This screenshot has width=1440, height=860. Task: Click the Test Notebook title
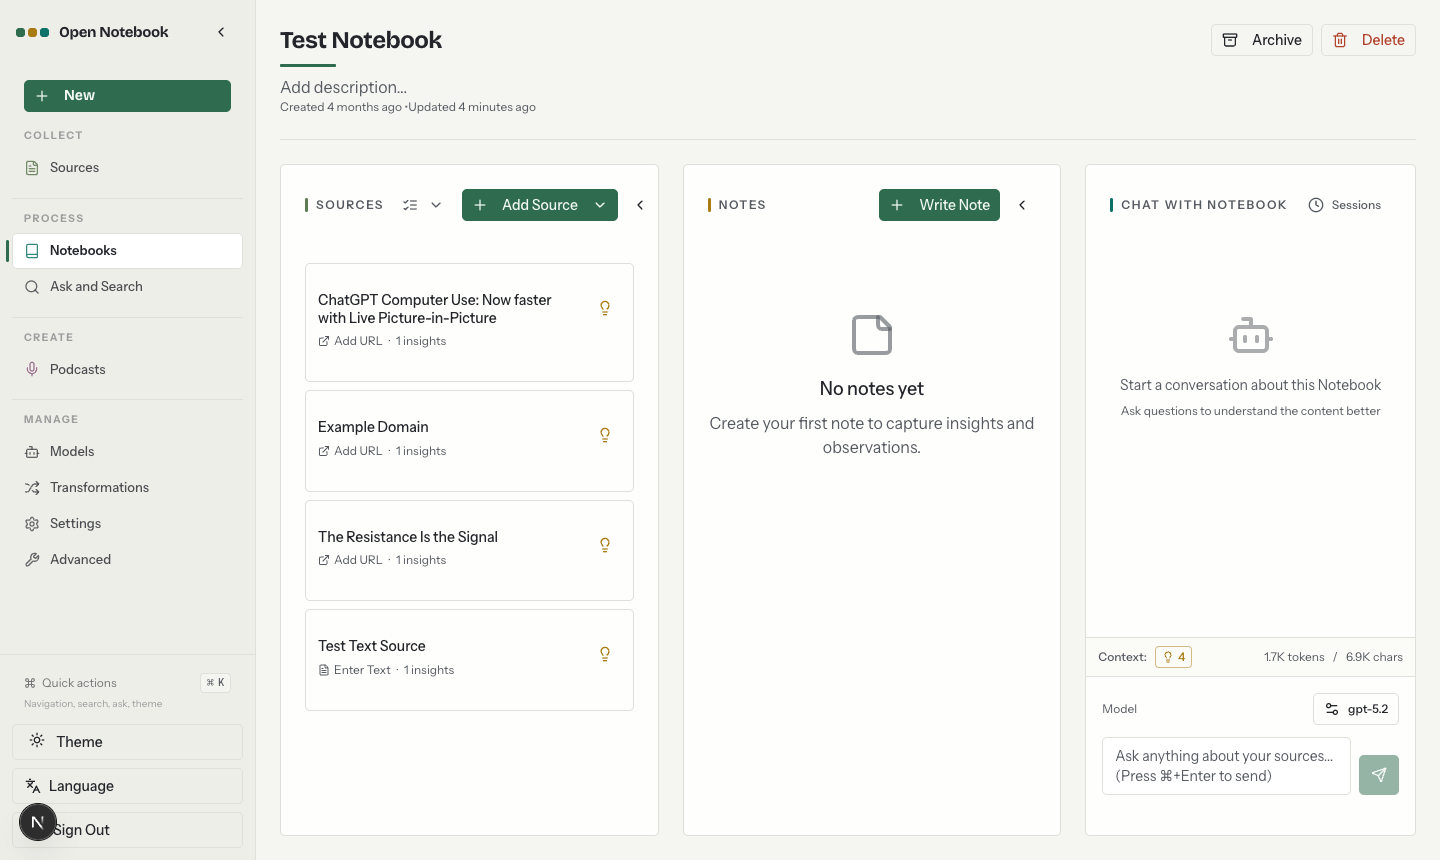coord(361,40)
